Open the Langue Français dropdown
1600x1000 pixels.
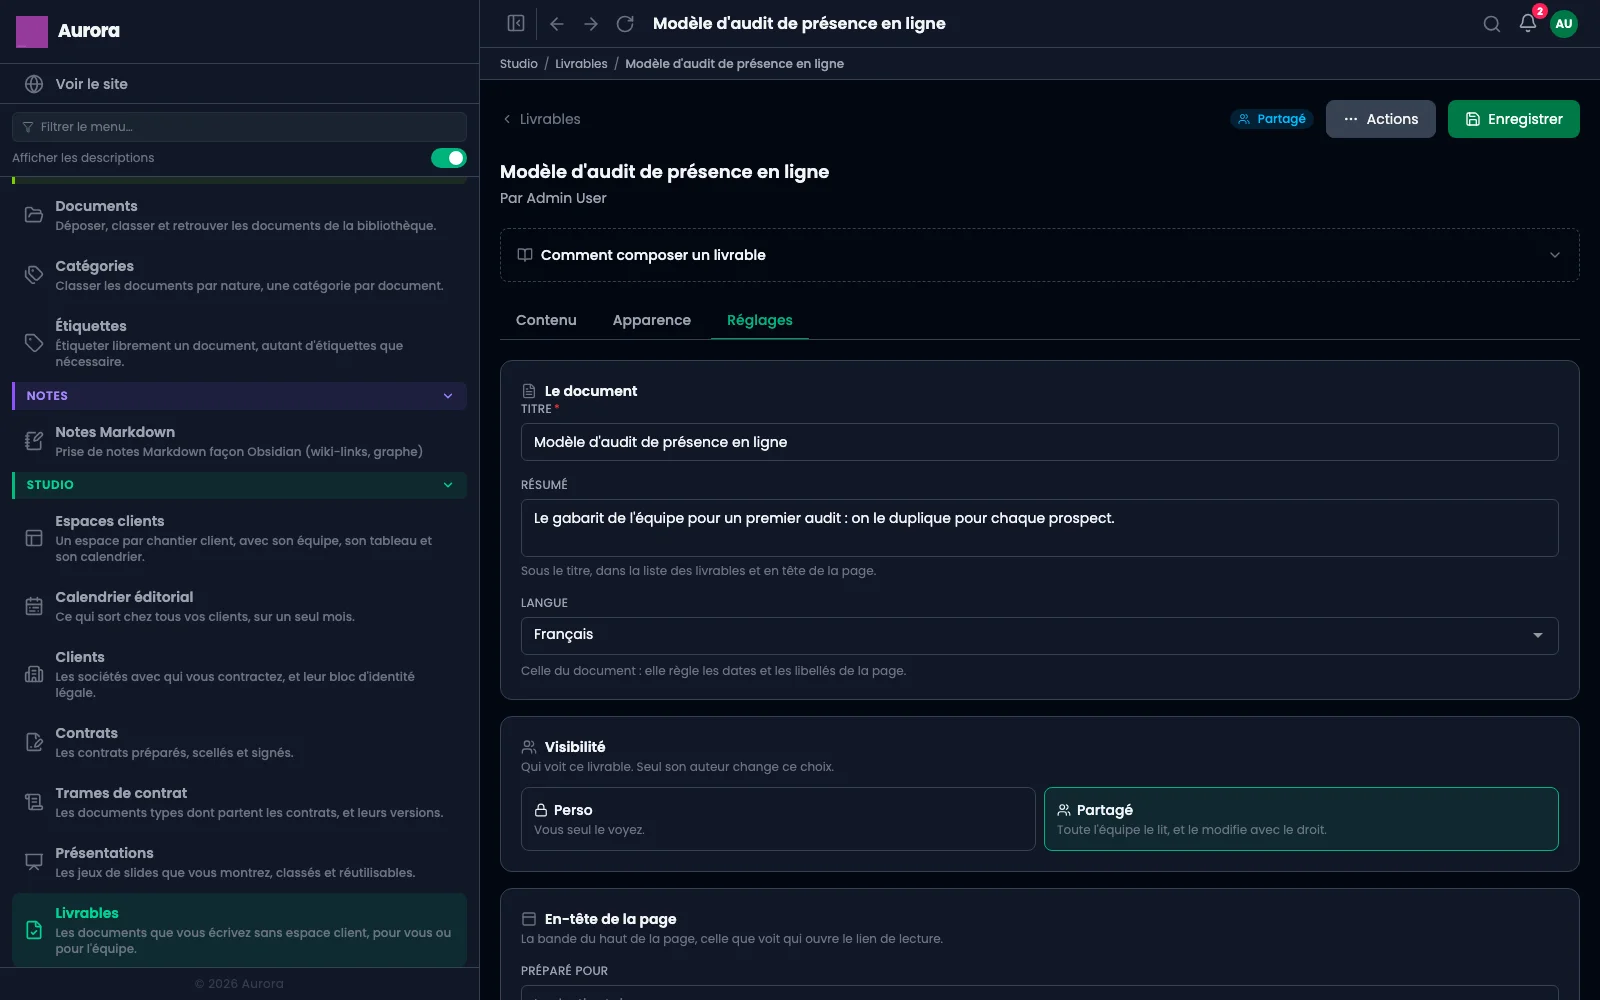1040,636
